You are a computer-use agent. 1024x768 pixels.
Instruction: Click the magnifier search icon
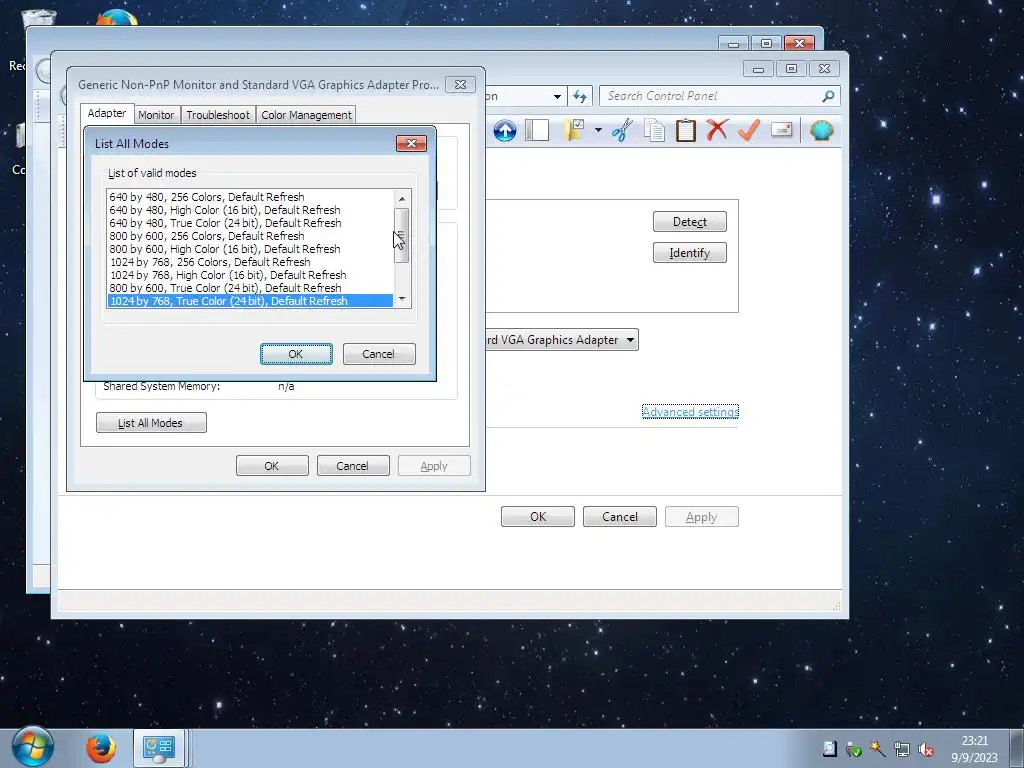[x=828, y=97]
